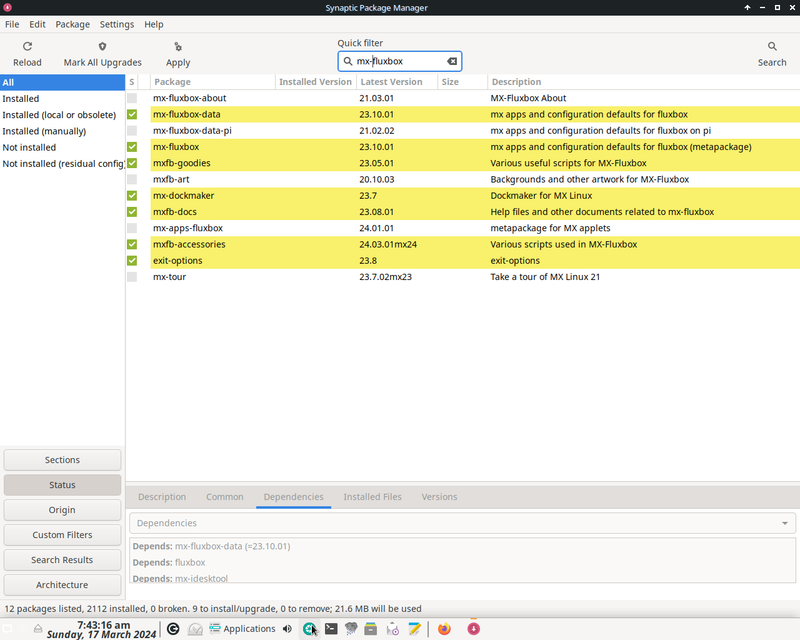Open Search via the magnifier icon

point(772,46)
